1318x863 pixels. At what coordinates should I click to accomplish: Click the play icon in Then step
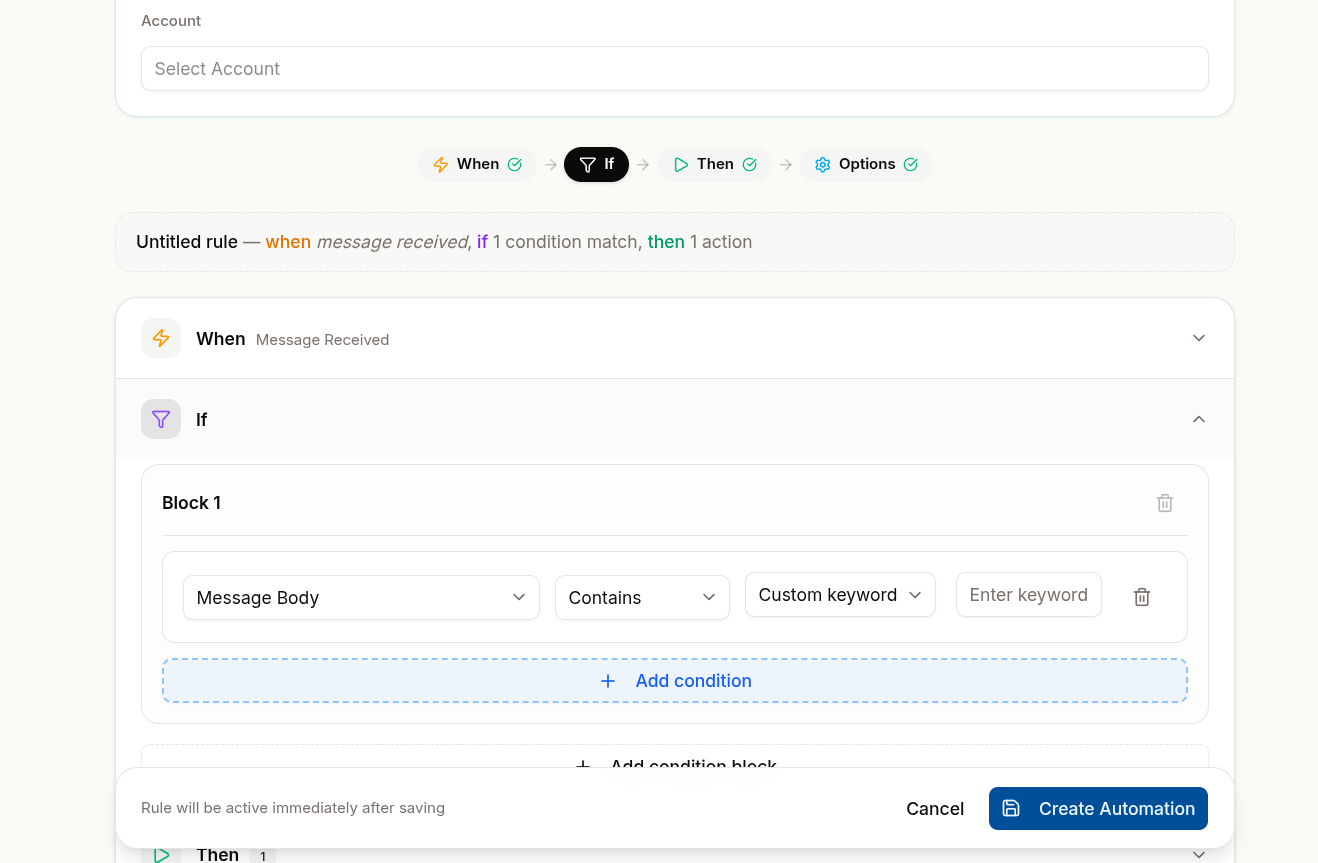pyautogui.click(x=681, y=165)
